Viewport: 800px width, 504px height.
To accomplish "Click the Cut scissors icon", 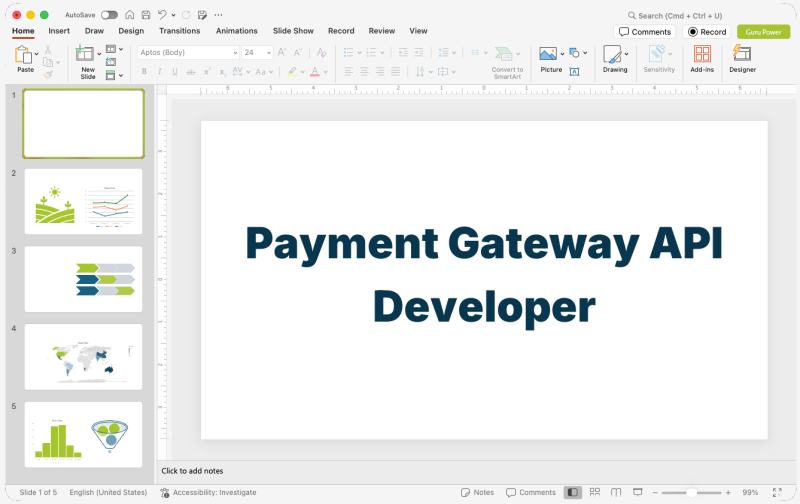I will click(48, 49).
